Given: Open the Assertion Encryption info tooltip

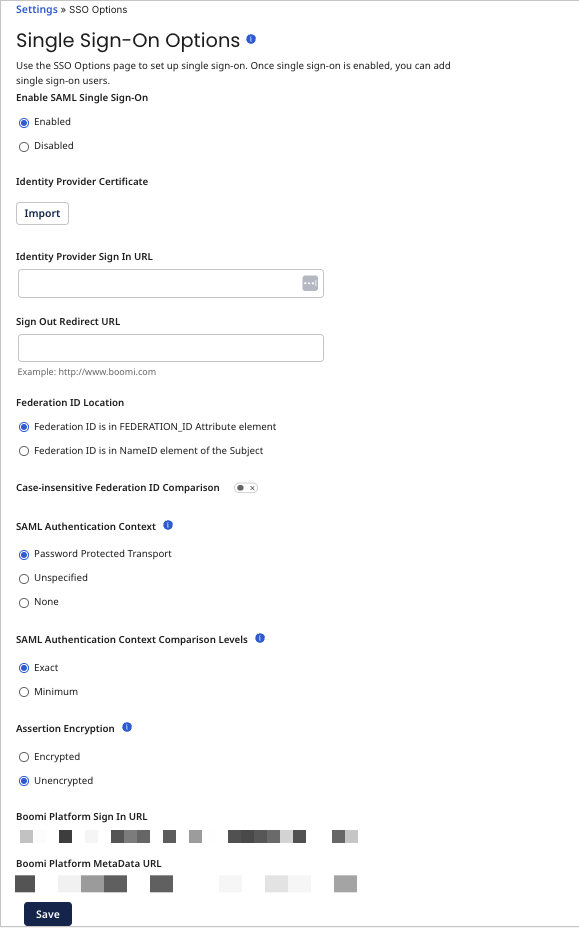Looking at the screenshot, I should pyautogui.click(x=126, y=727).
